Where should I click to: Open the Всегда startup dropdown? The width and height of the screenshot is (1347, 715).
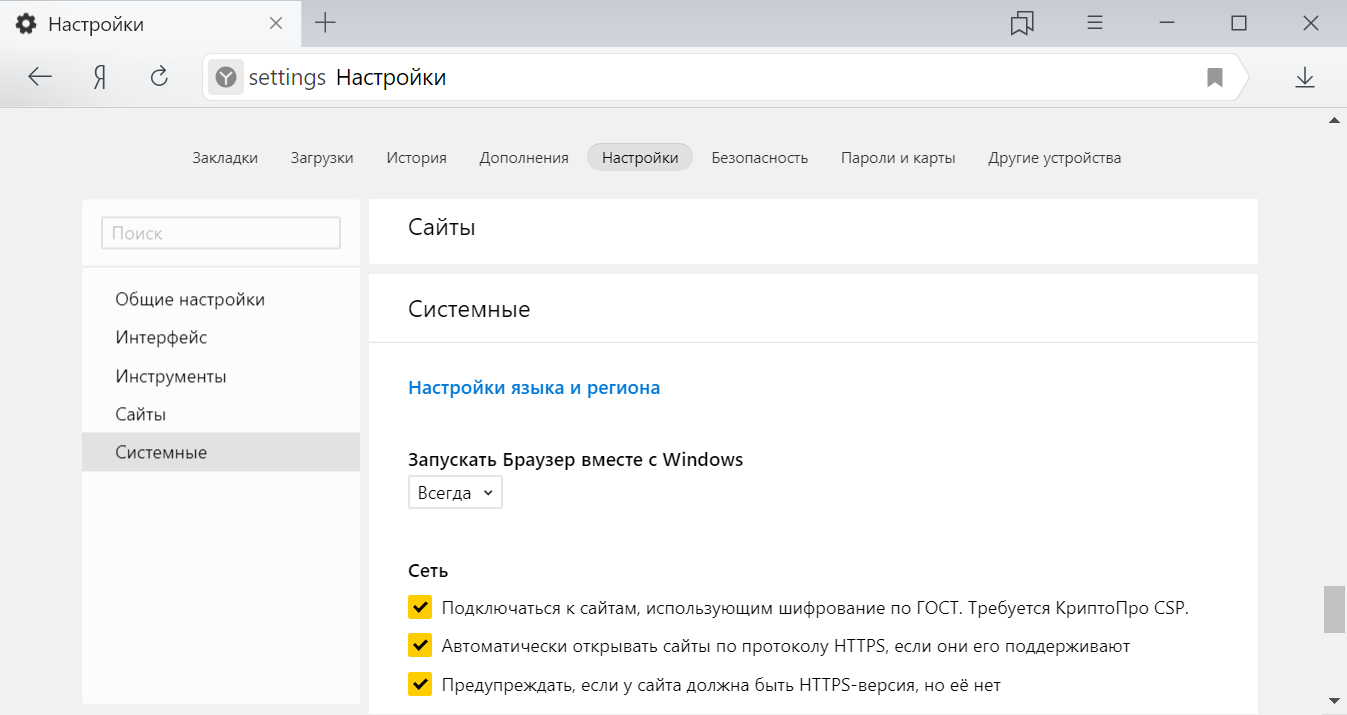pyautogui.click(x=455, y=492)
